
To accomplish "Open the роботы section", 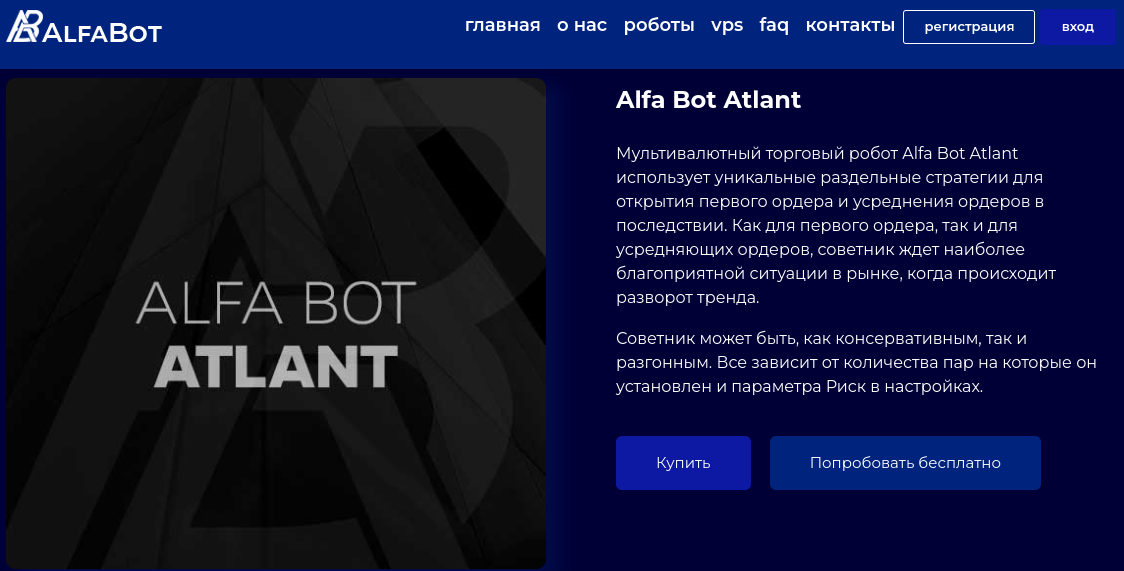I will (659, 25).
